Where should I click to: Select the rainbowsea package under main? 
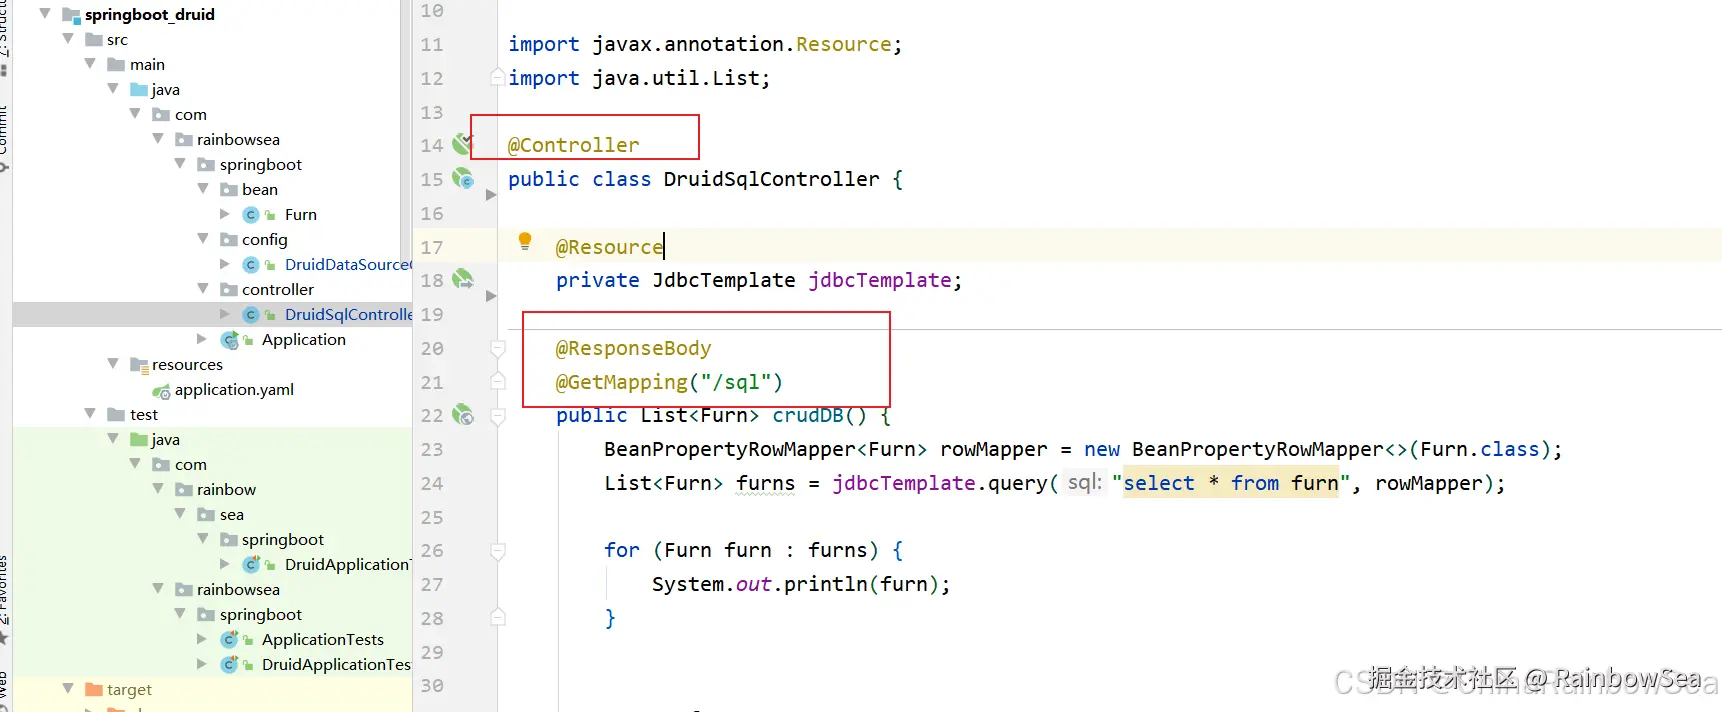238,139
